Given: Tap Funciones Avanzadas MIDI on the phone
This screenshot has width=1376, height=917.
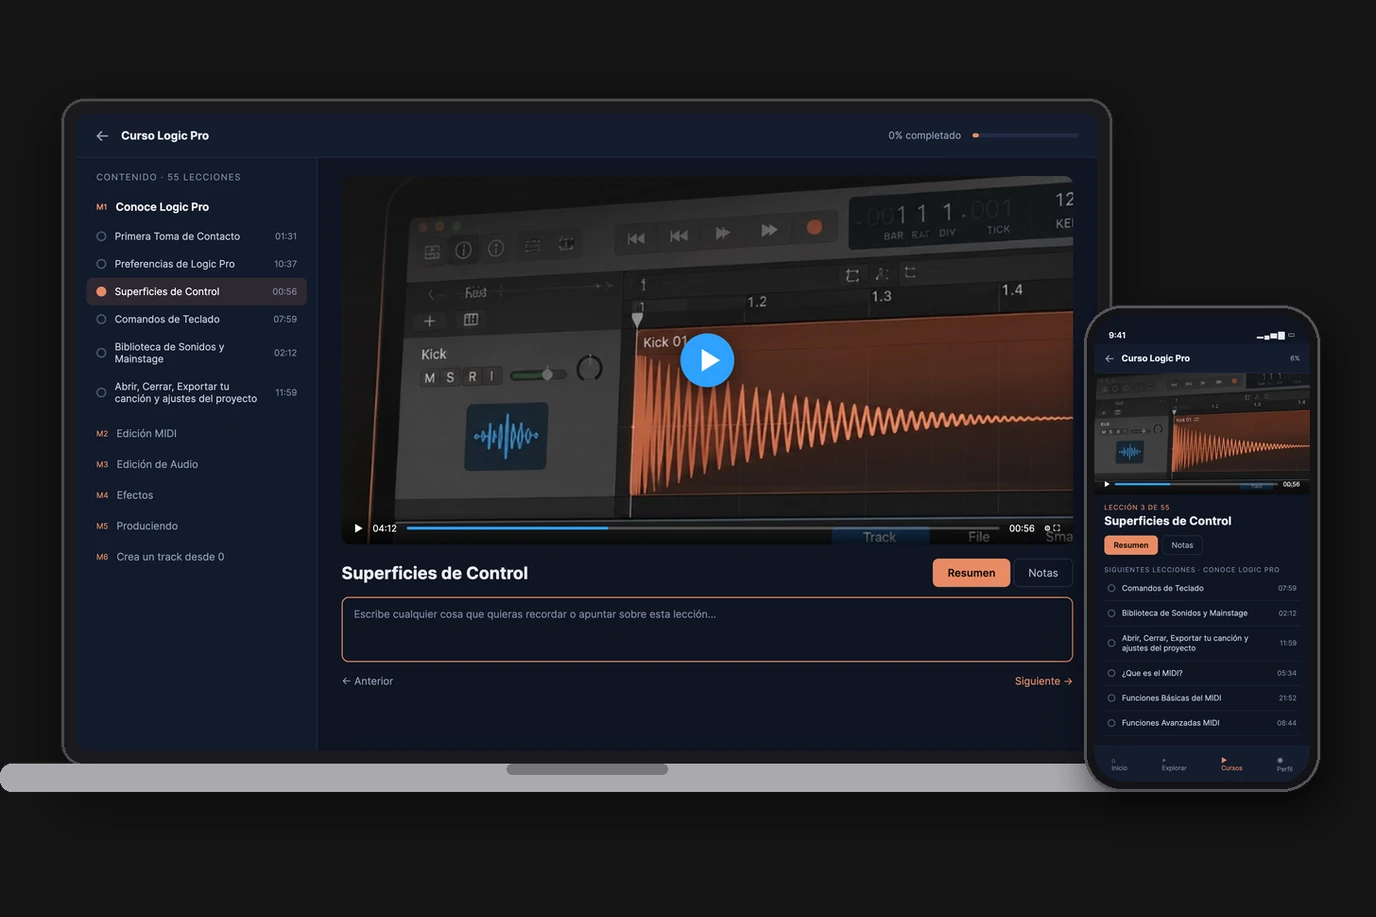Looking at the screenshot, I should pos(1202,723).
